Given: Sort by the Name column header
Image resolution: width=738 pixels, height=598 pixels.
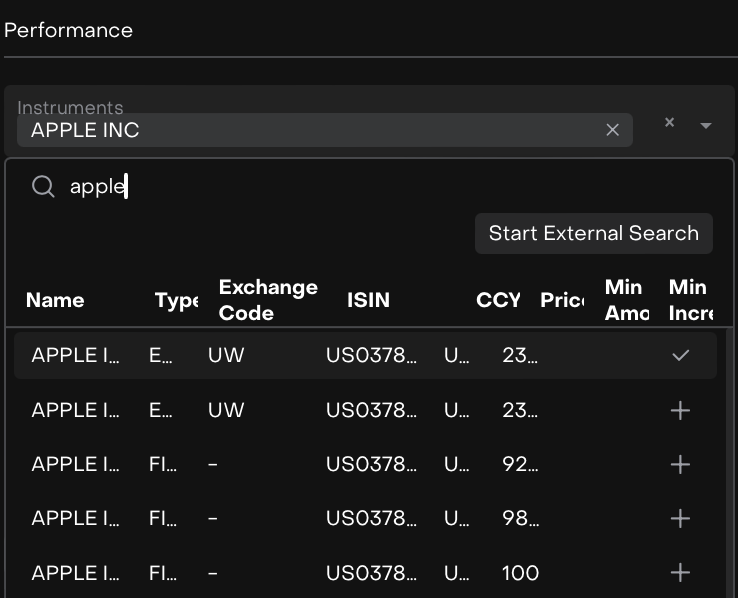Looking at the screenshot, I should (x=55, y=300).
